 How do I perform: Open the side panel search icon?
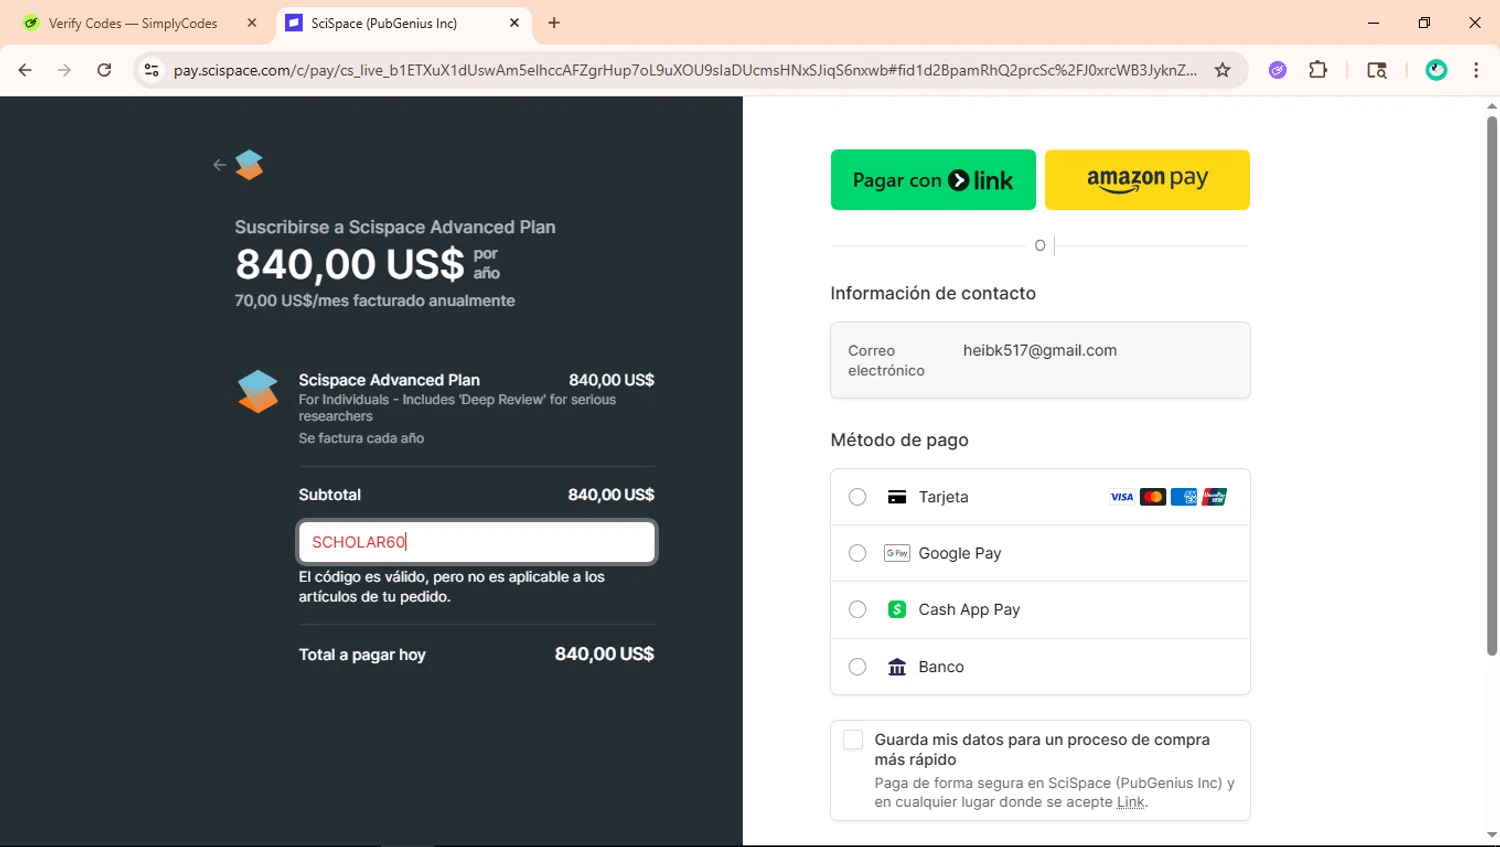[1377, 70]
